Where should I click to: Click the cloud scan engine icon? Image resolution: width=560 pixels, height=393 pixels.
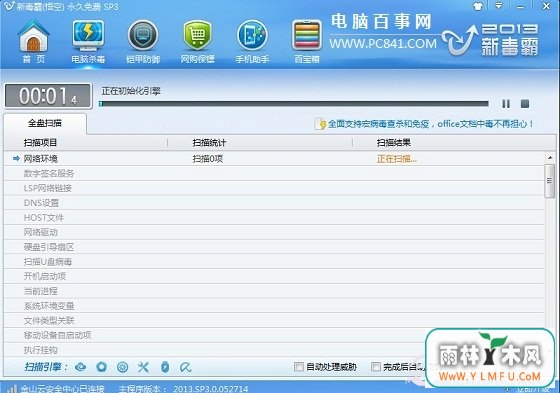(x=81, y=367)
